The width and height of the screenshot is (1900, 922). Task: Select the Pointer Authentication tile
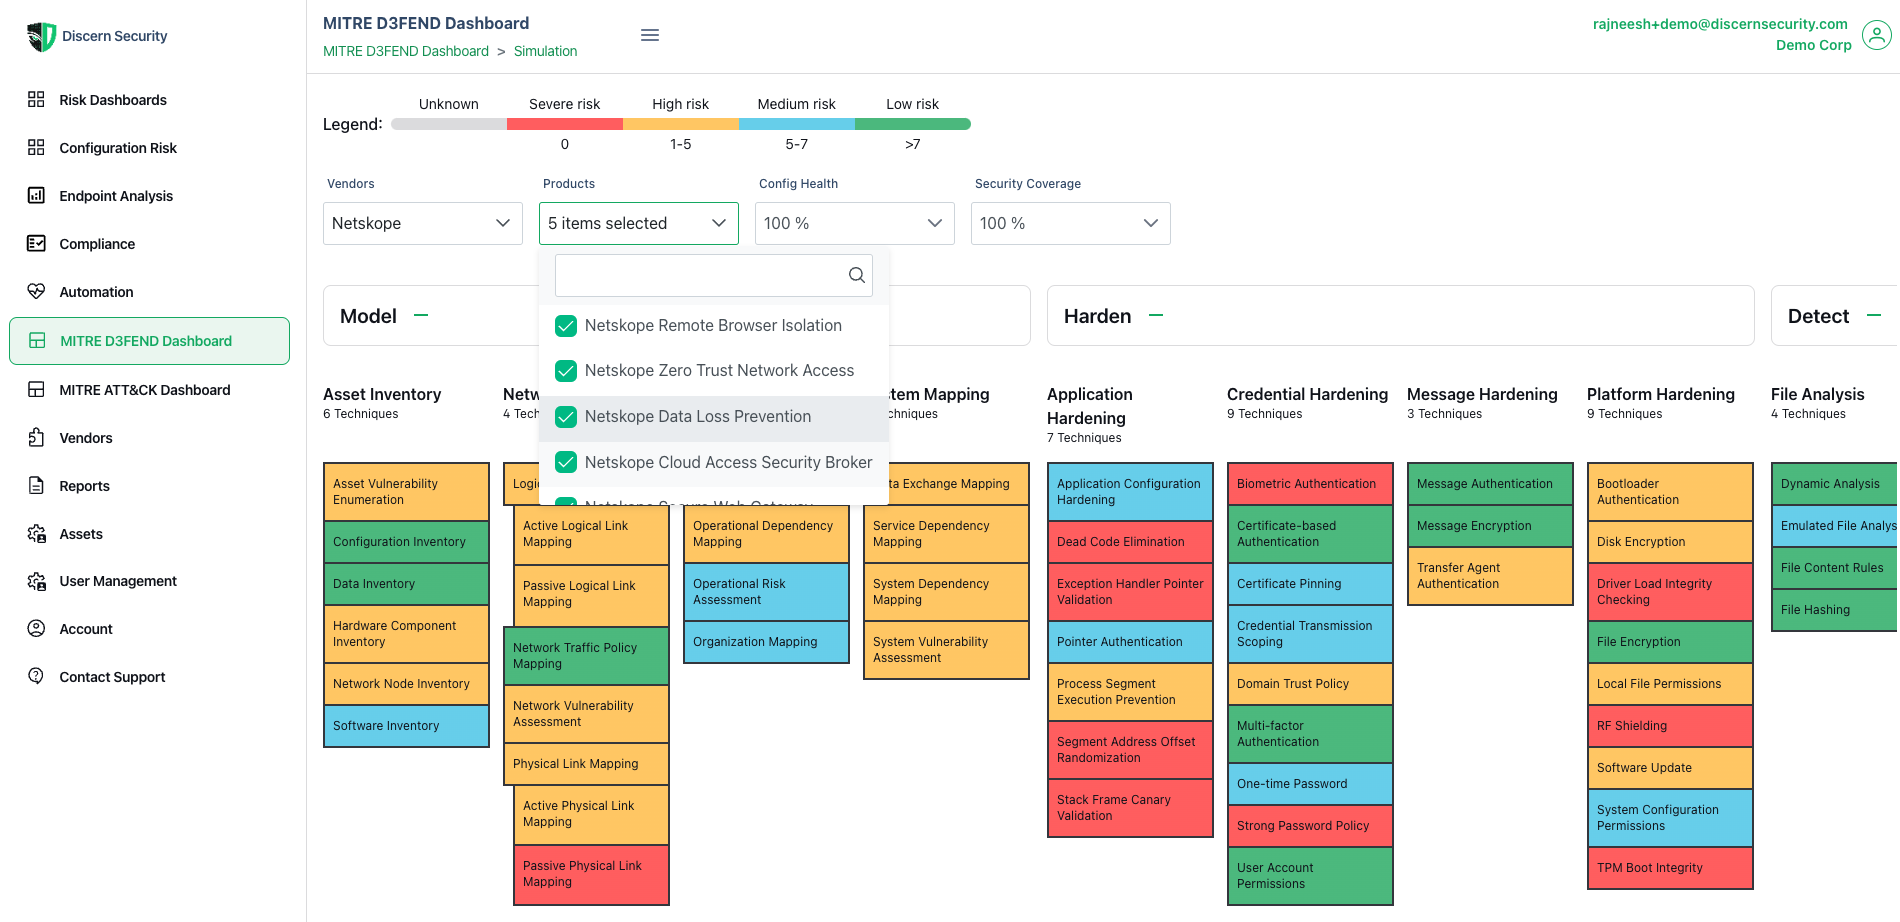pyautogui.click(x=1130, y=642)
